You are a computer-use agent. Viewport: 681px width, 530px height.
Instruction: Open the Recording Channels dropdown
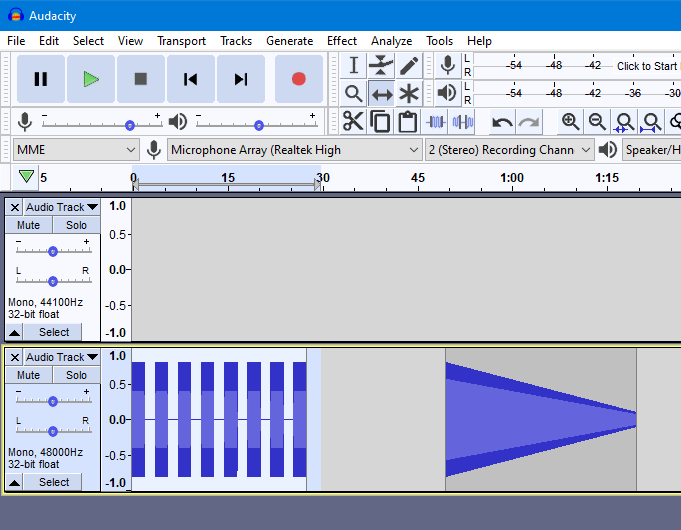pyautogui.click(x=509, y=150)
